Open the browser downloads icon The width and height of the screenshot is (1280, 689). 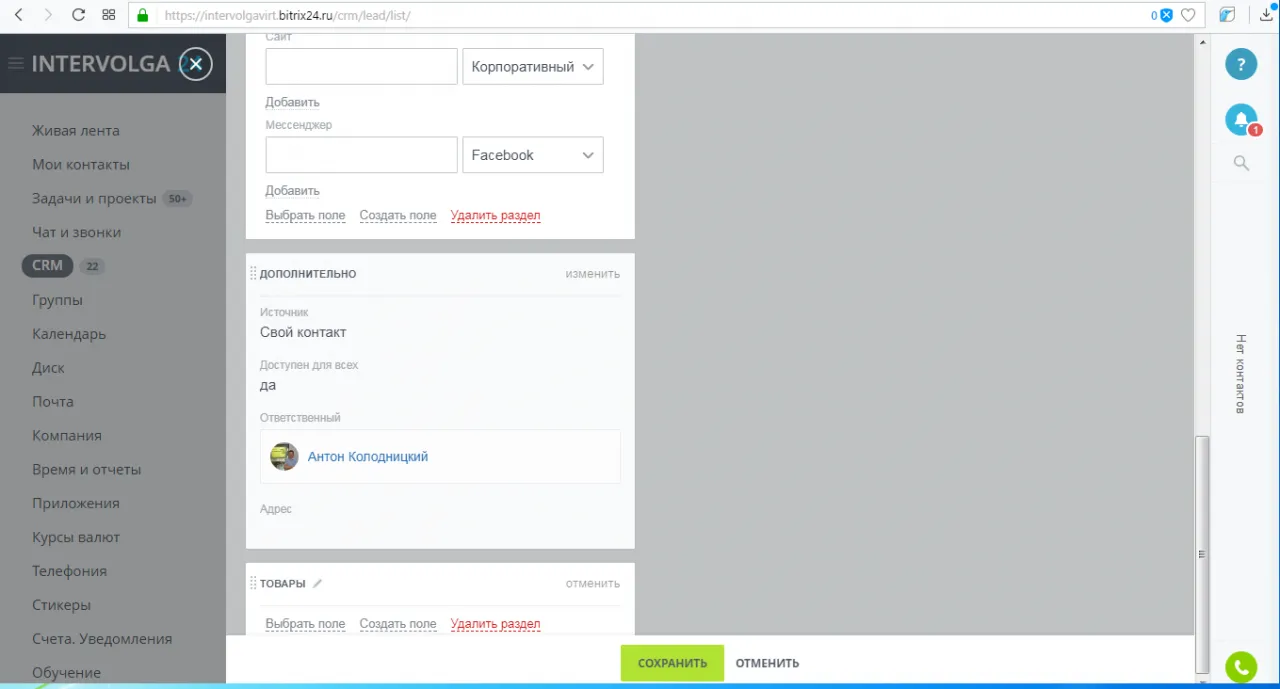1266,15
